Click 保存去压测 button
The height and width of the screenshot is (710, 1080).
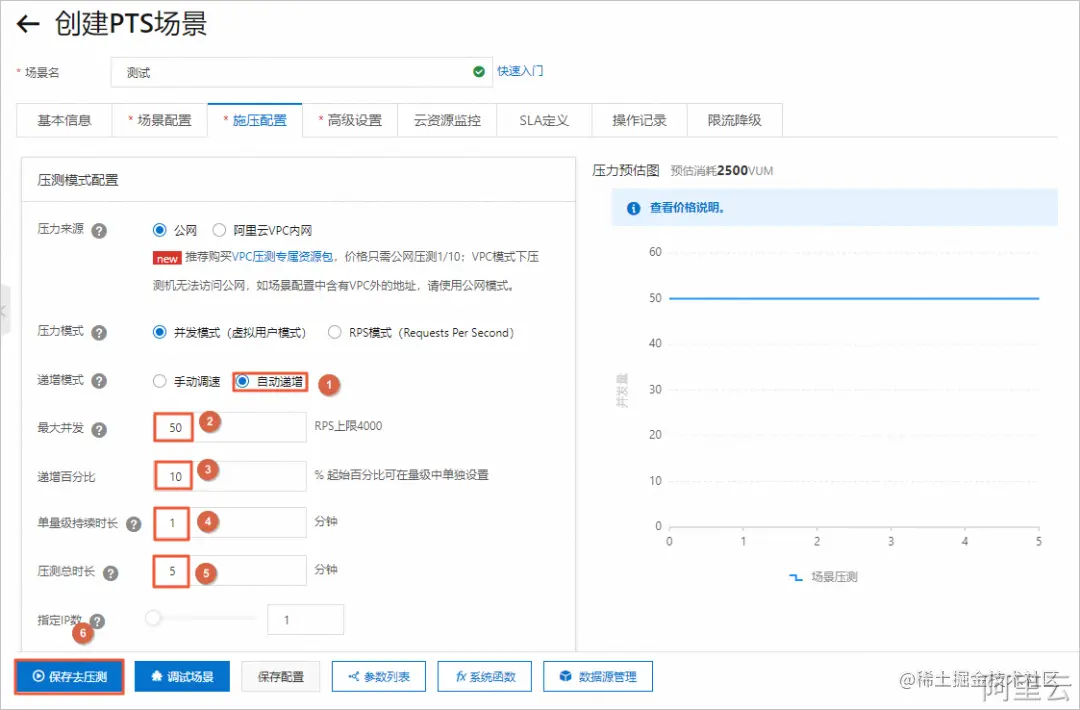coord(70,676)
